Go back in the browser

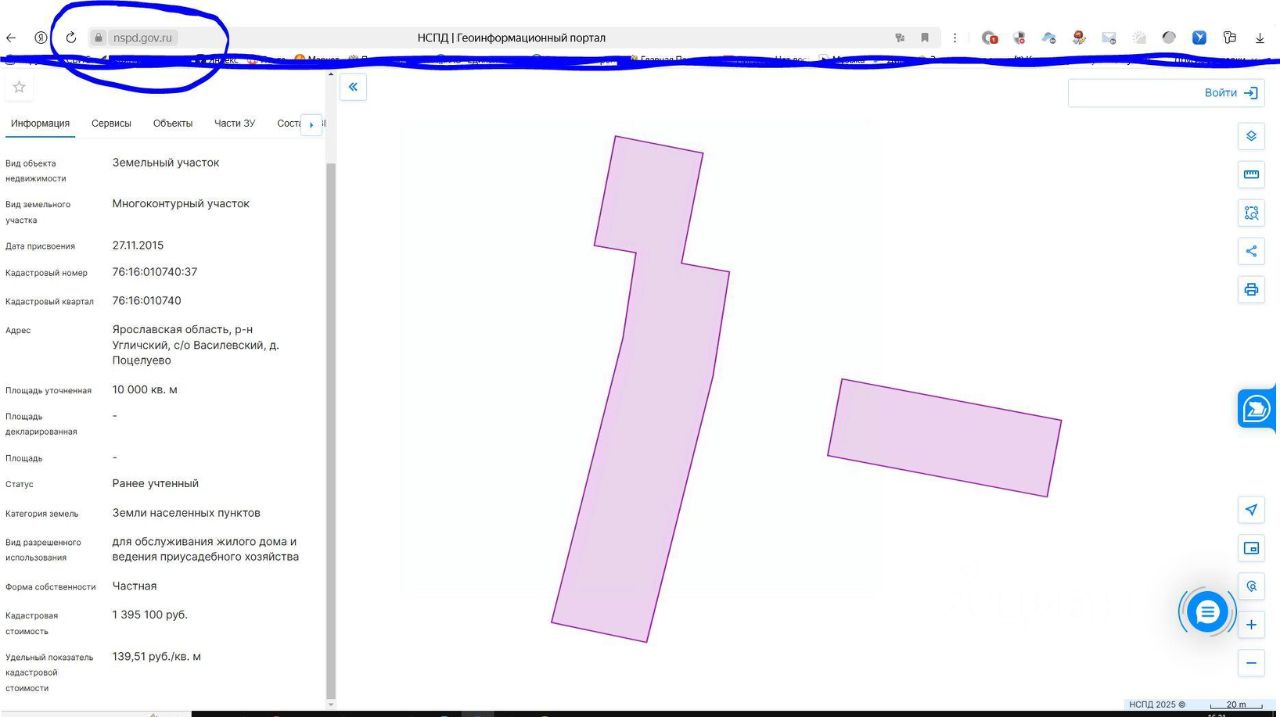[x=11, y=38]
